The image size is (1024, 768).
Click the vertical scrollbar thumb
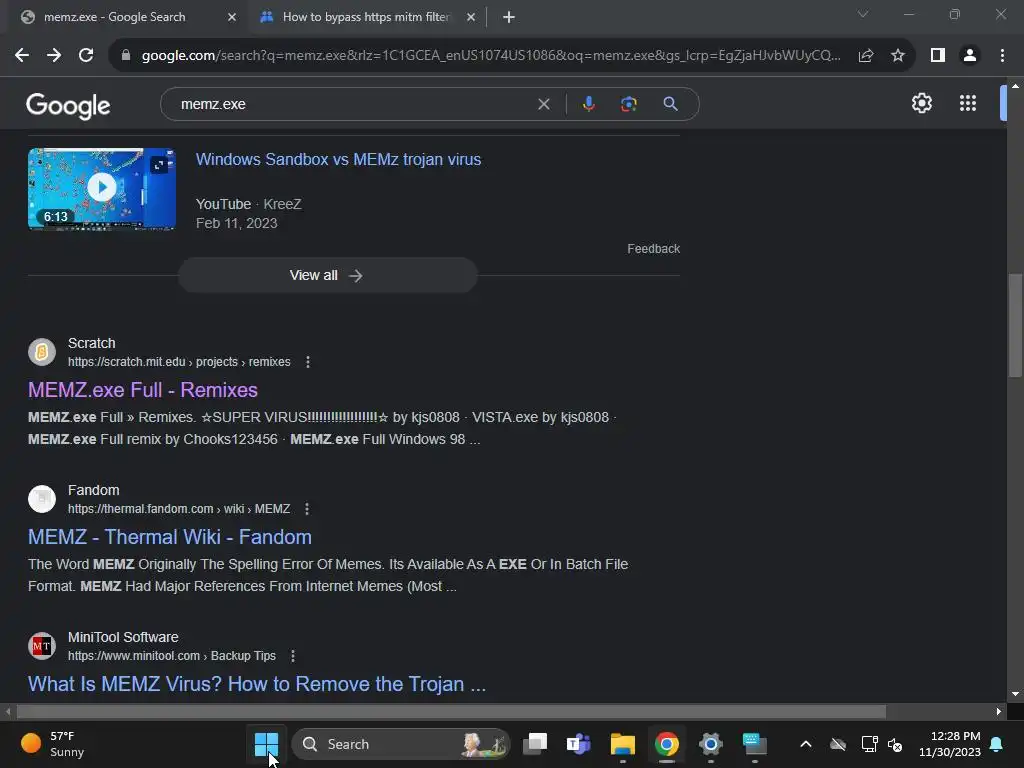pyautogui.click(x=1015, y=325)
